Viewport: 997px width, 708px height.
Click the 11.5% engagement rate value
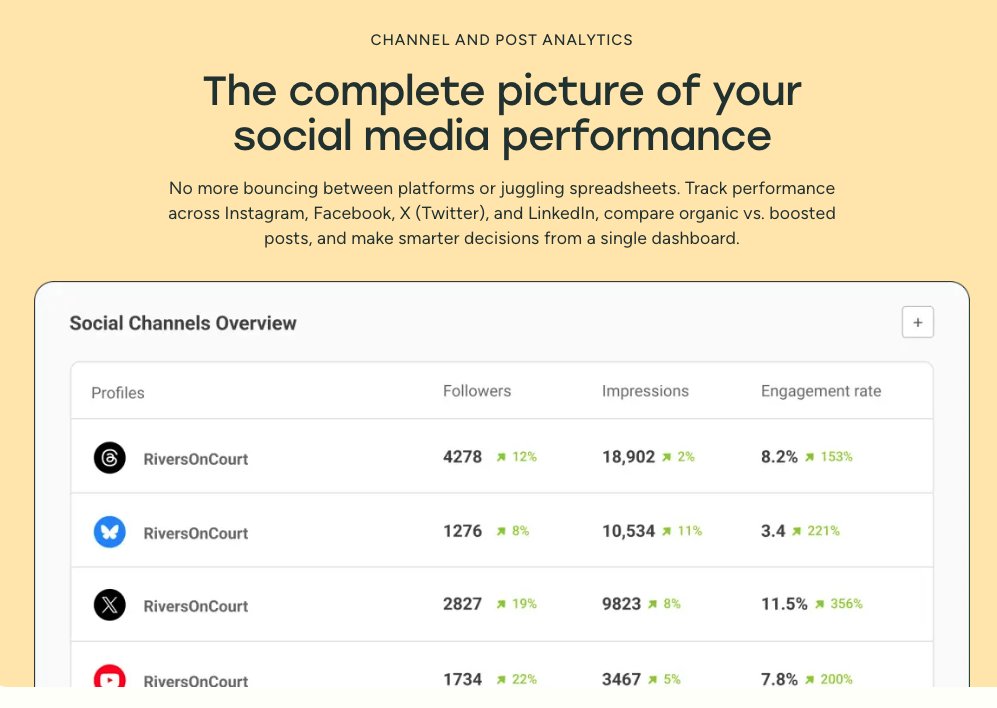(x=784, y=604)
